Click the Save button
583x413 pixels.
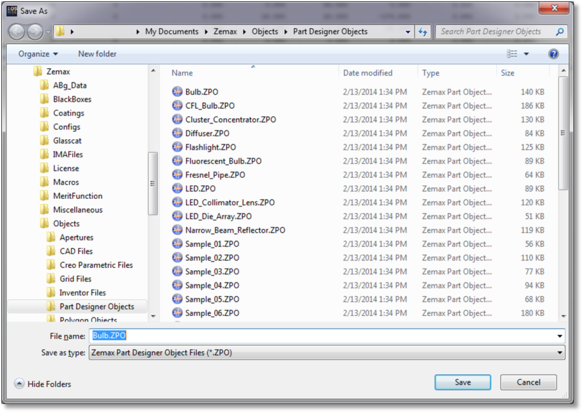463,382
